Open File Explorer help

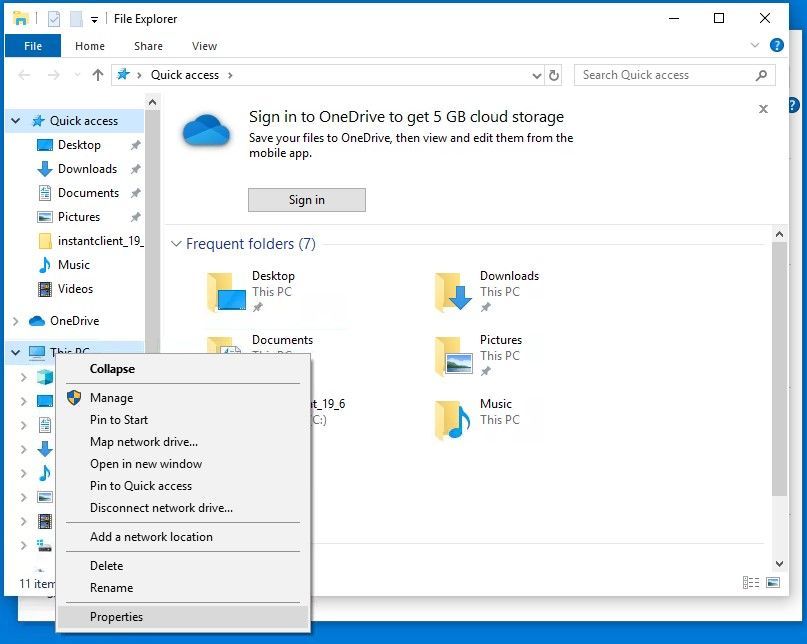pyautogui.click(x=776, y=45)
